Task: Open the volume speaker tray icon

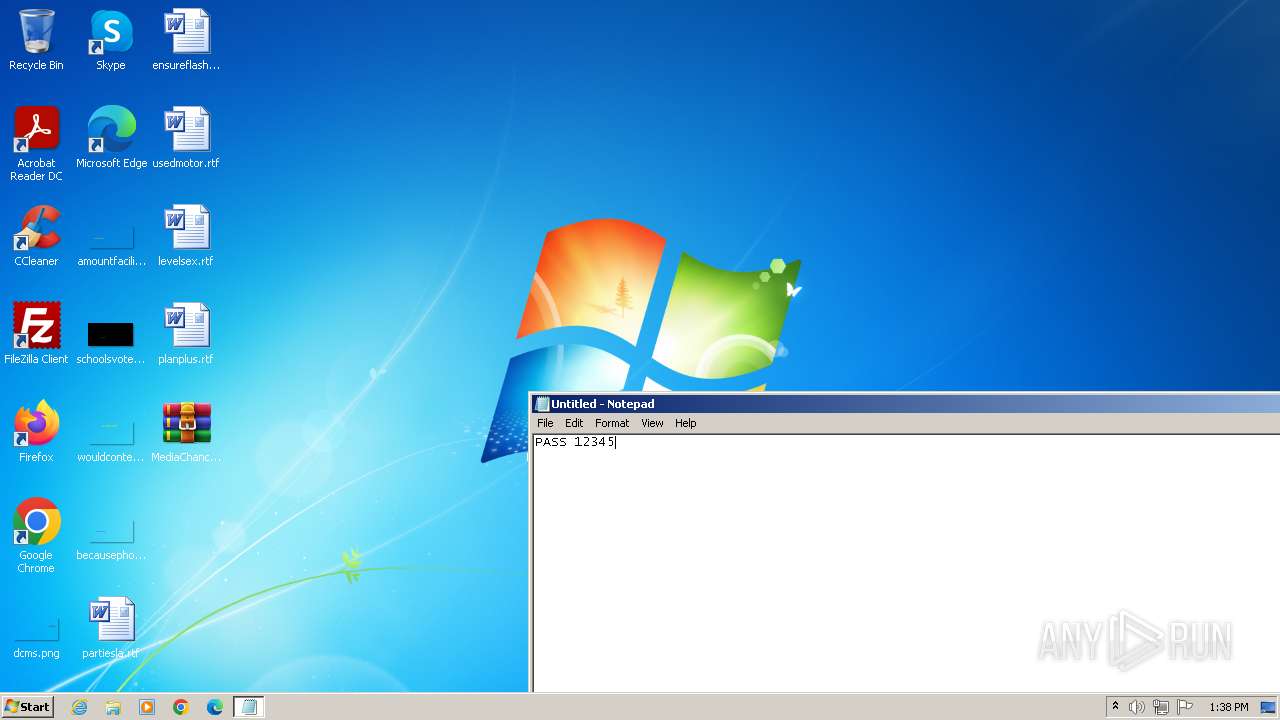Action: (x=1137, y=707)
